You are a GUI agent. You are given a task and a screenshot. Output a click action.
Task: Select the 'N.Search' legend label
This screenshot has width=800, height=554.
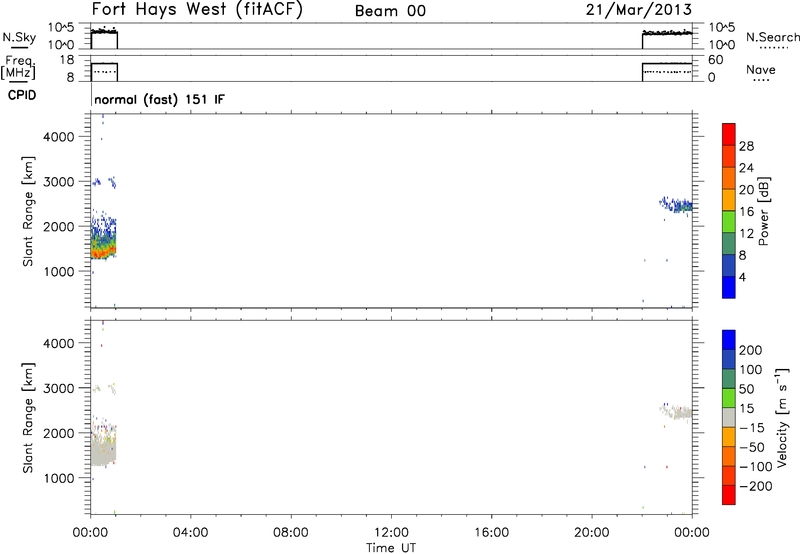(x=772, y=37)
